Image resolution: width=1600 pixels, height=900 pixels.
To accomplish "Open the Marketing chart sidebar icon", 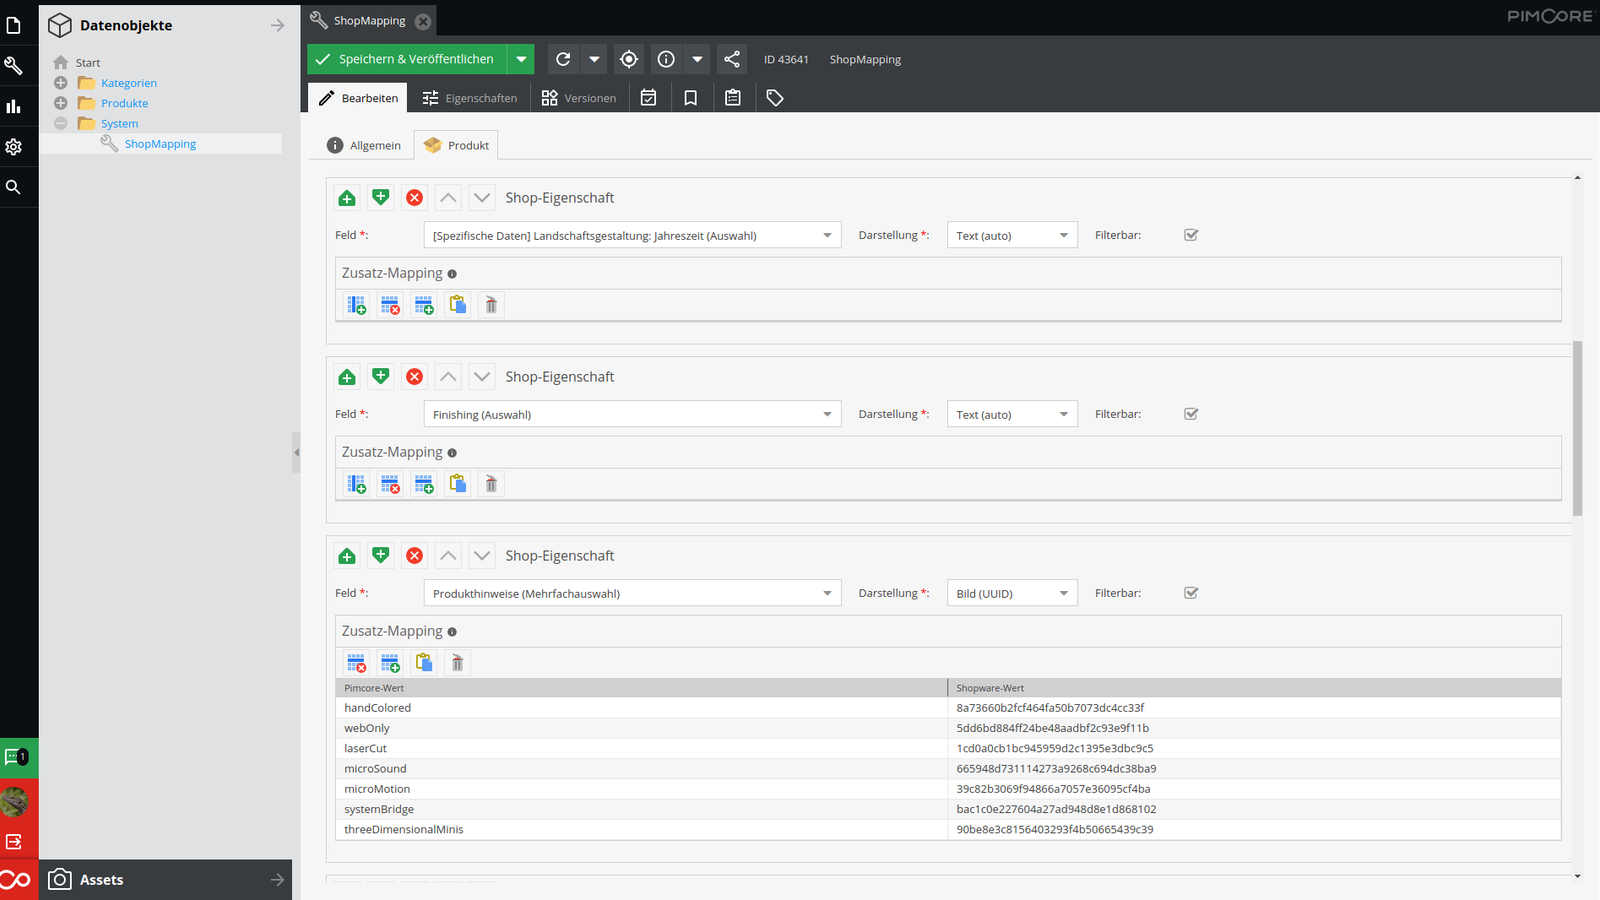I will pos(14,106).
